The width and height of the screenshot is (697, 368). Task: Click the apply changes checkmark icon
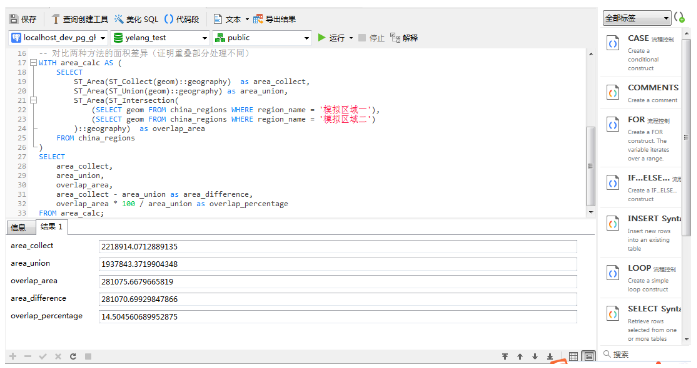[43, 356]
